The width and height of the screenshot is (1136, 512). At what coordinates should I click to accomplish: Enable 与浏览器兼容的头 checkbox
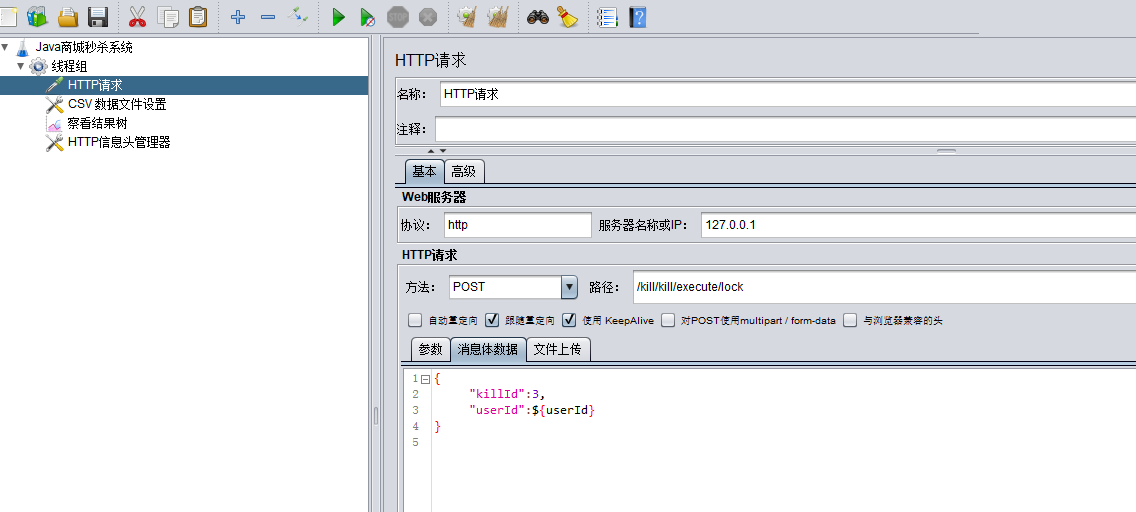click(850, 320)
